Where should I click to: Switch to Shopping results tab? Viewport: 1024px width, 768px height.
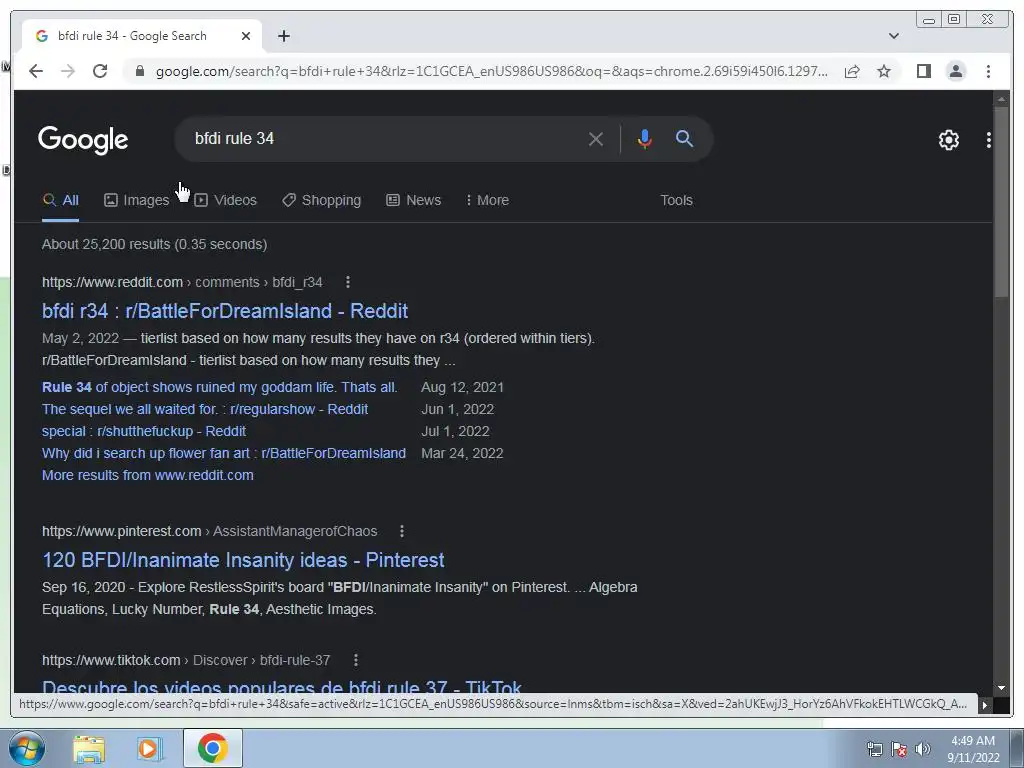[321, 200]
